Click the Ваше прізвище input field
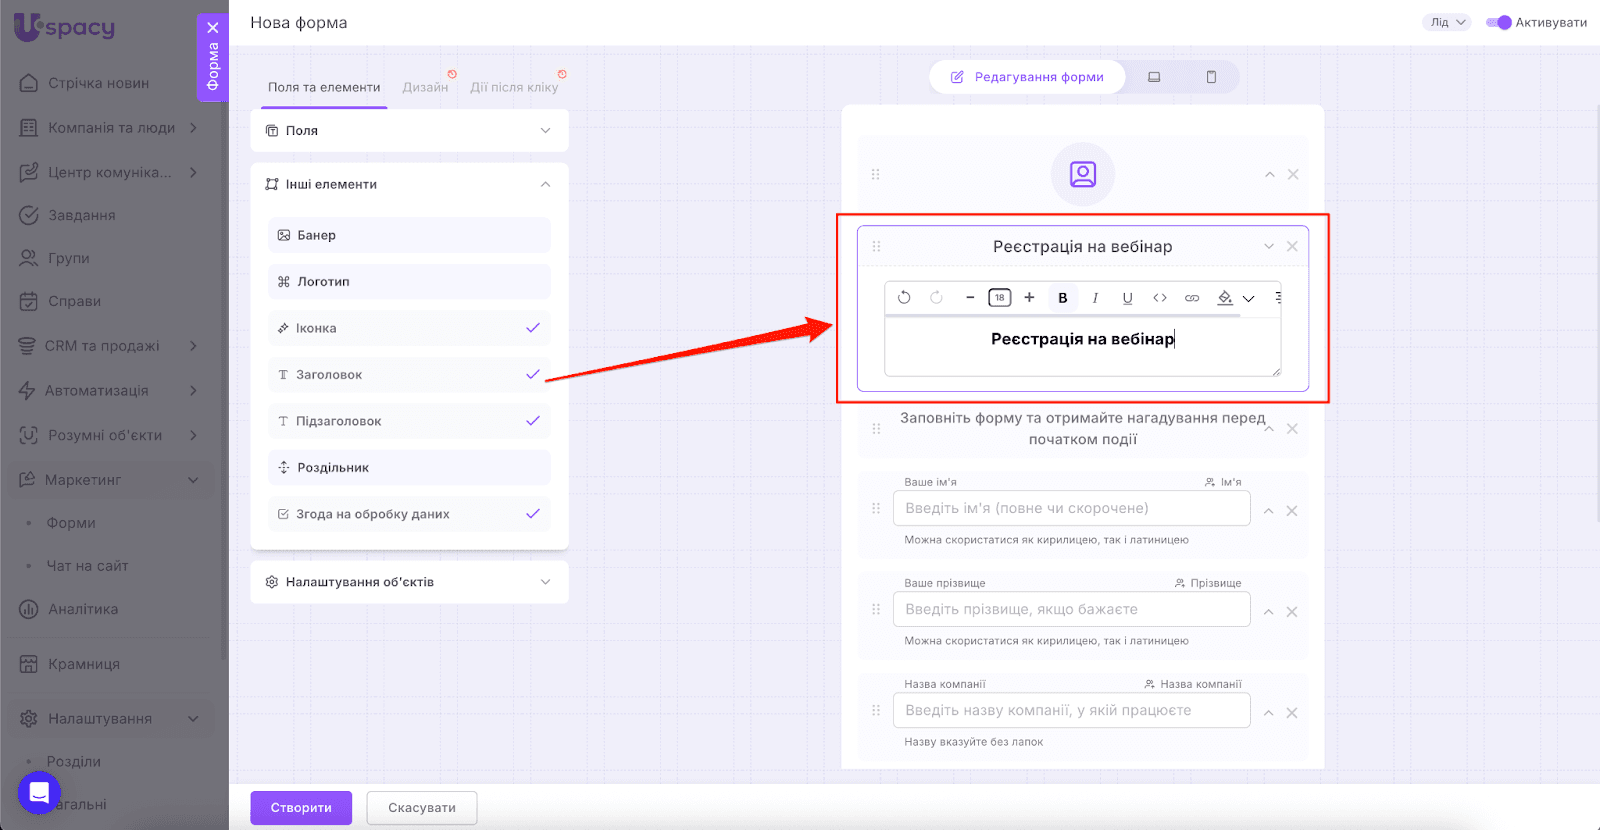Screen dimensions: 1600x830 (x=1072, y=609)
